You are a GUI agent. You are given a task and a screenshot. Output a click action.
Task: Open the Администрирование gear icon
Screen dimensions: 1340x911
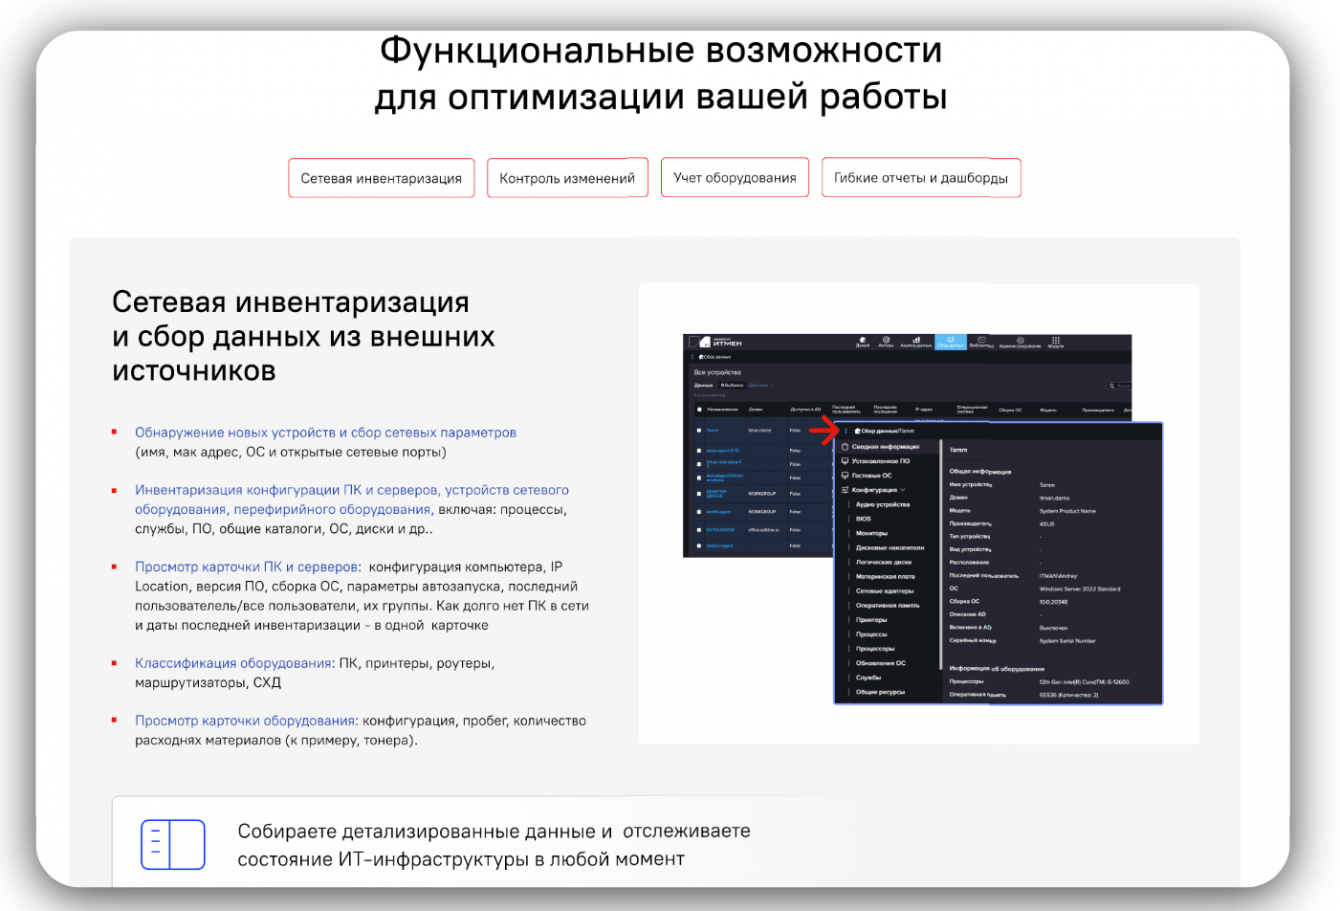[1020, 342]
